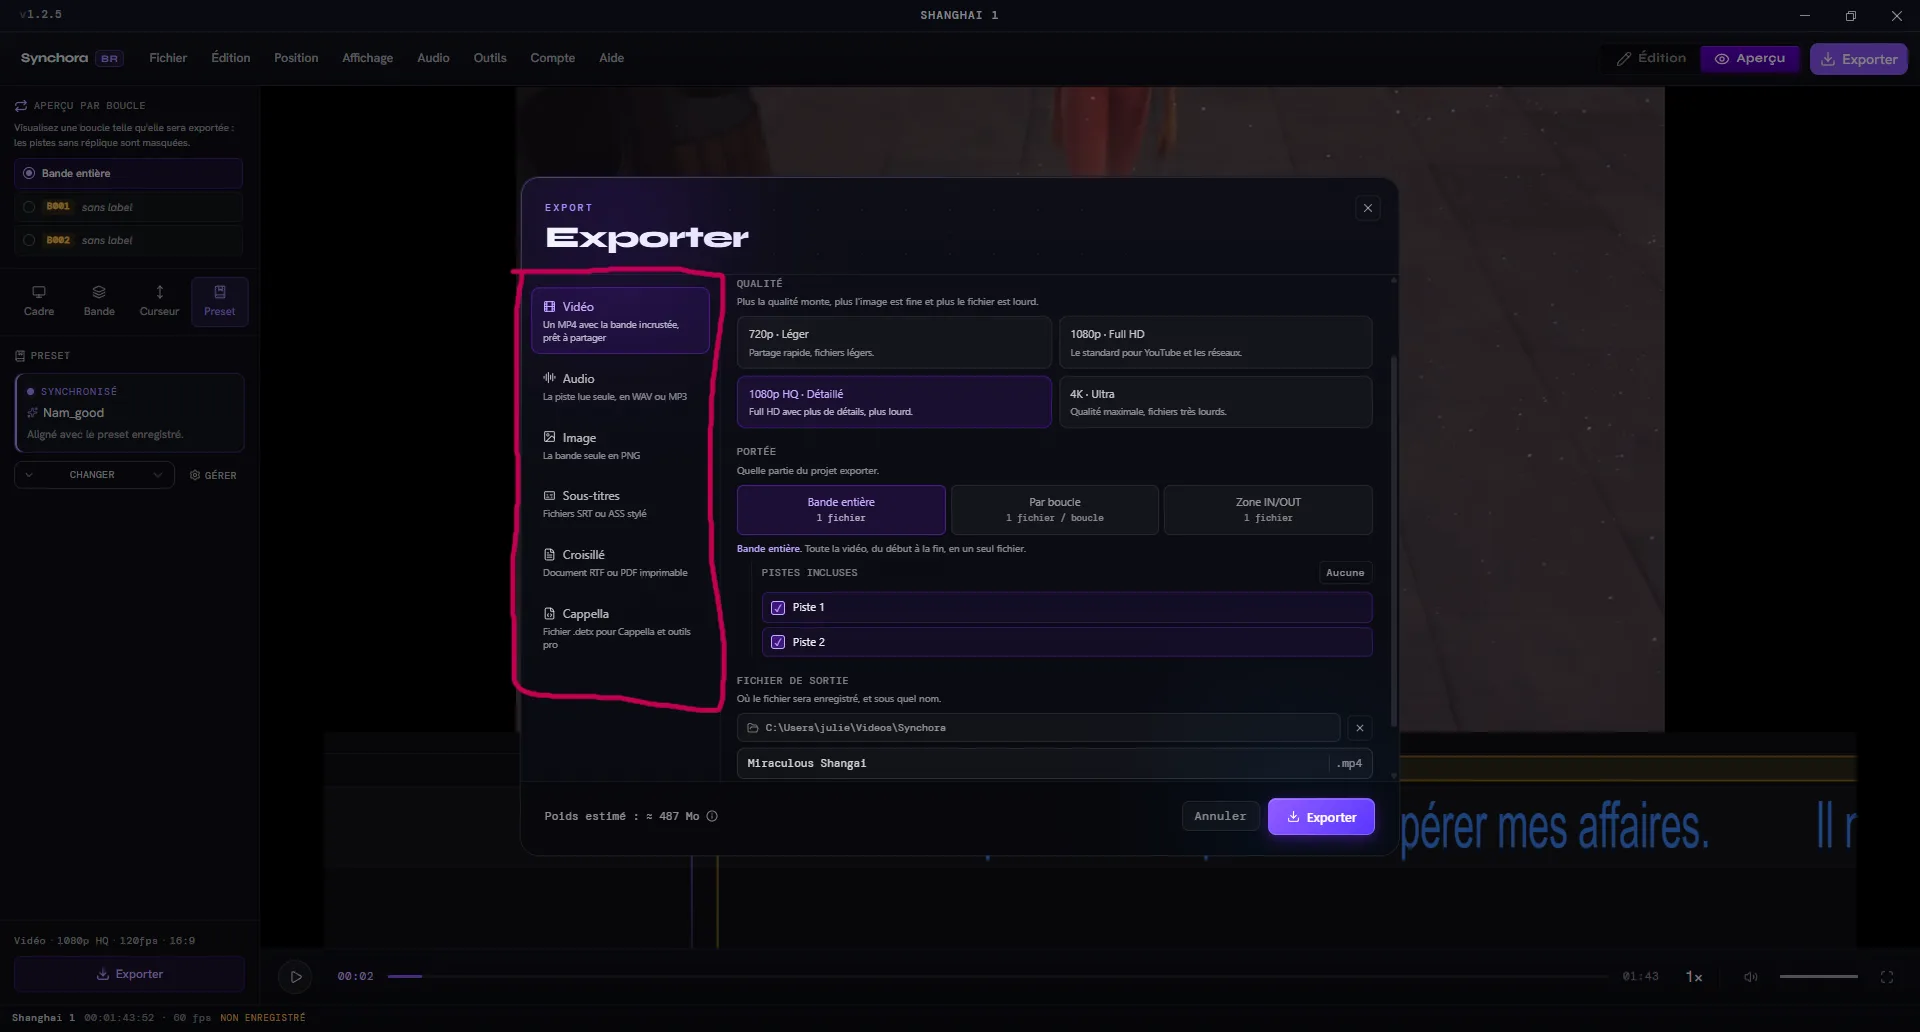Screen dimensions: 1920x1032
Task: Click the Synchora BR logo
Action: pos(71,58)
